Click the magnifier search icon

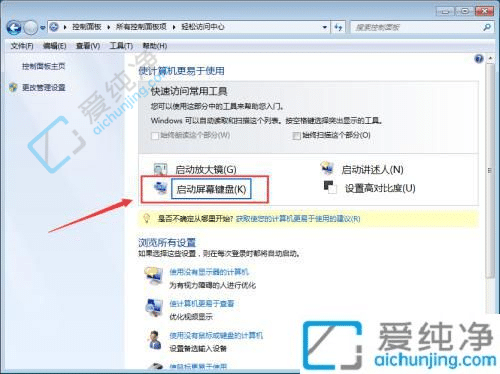pos(487,27)
